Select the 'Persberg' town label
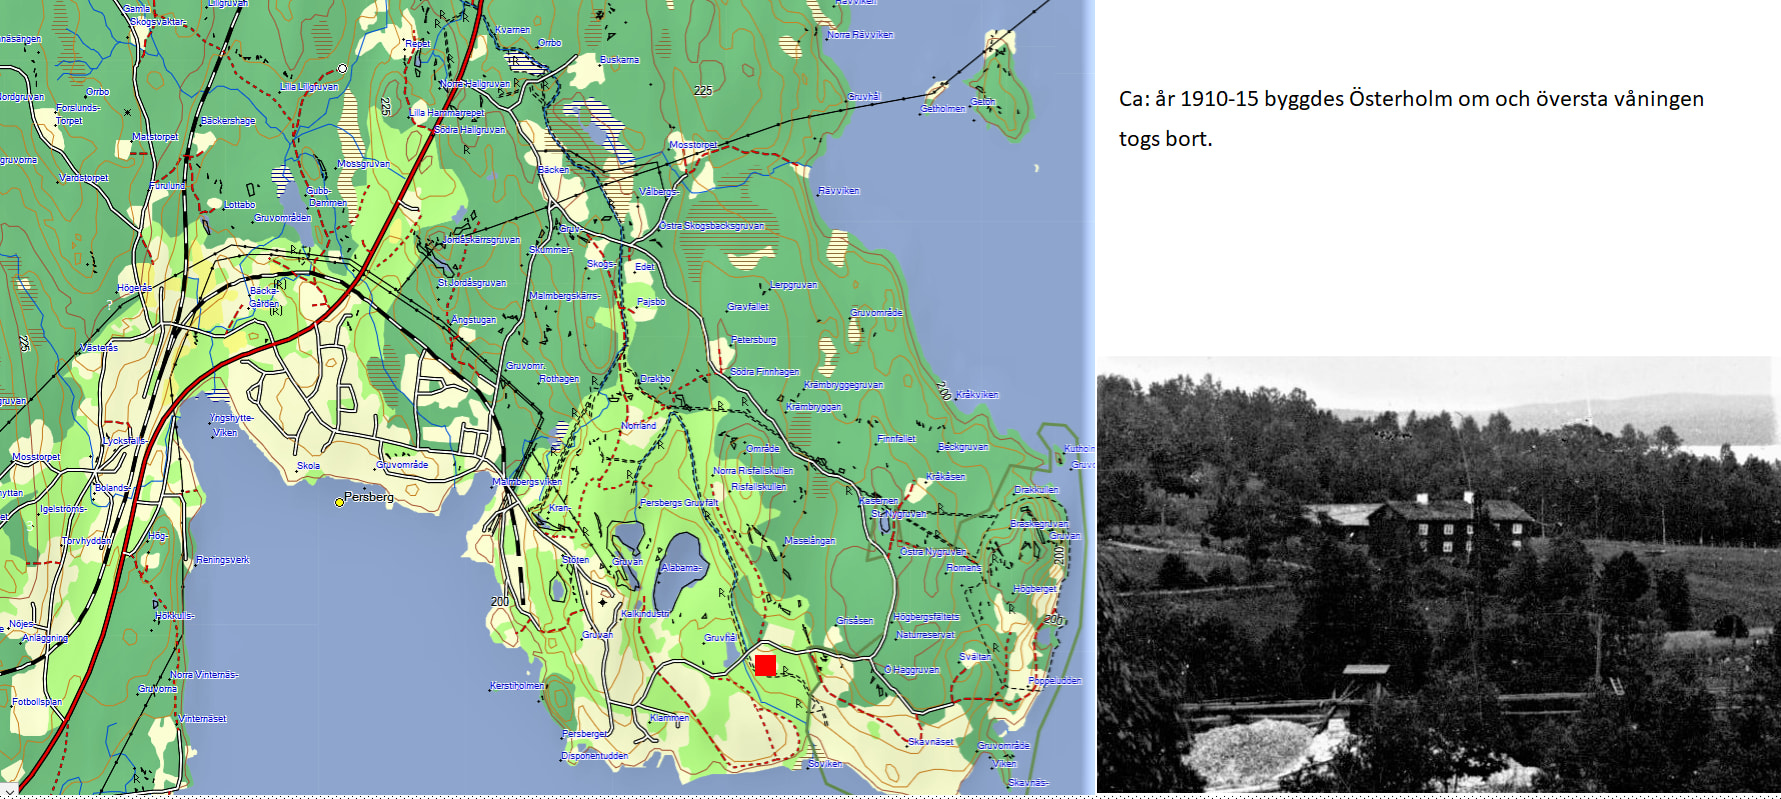 pyautogui.click(x=369, y=497)
